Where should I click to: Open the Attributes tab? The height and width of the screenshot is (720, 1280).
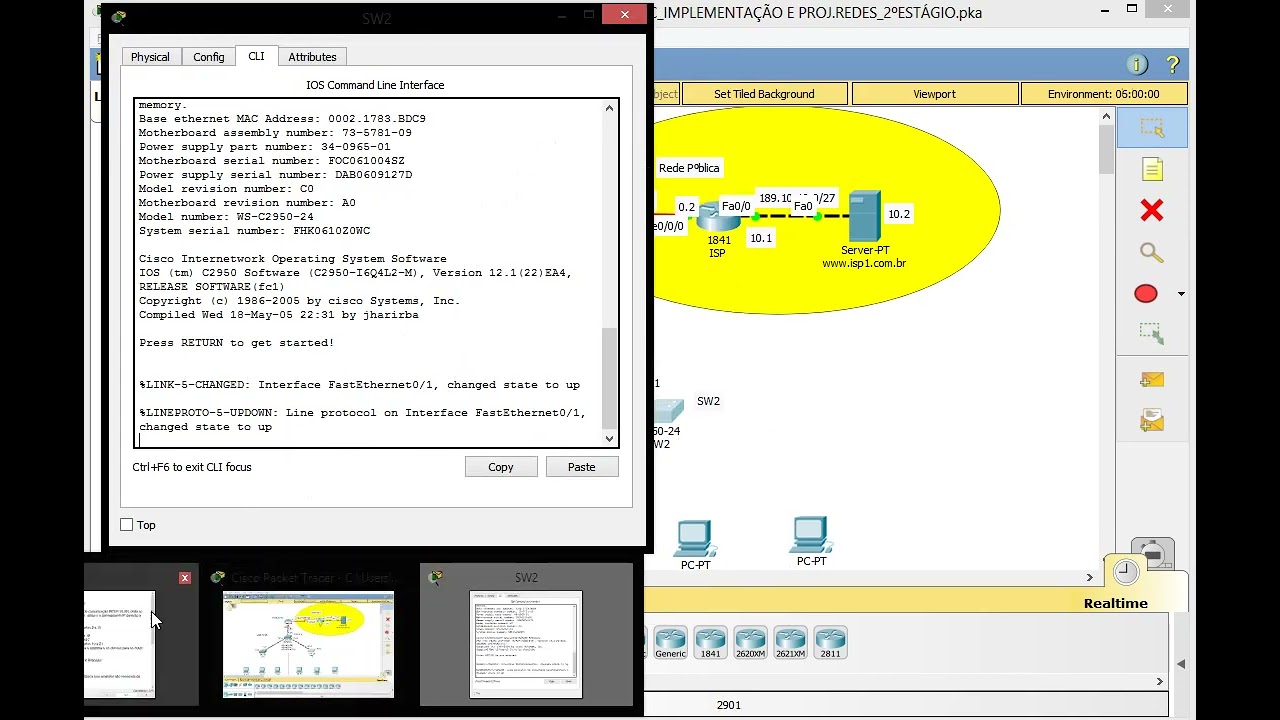[312, 57]
